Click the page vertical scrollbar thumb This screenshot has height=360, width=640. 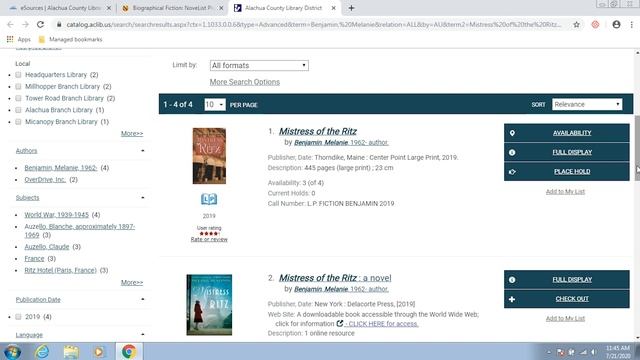[x=637, y=148]
